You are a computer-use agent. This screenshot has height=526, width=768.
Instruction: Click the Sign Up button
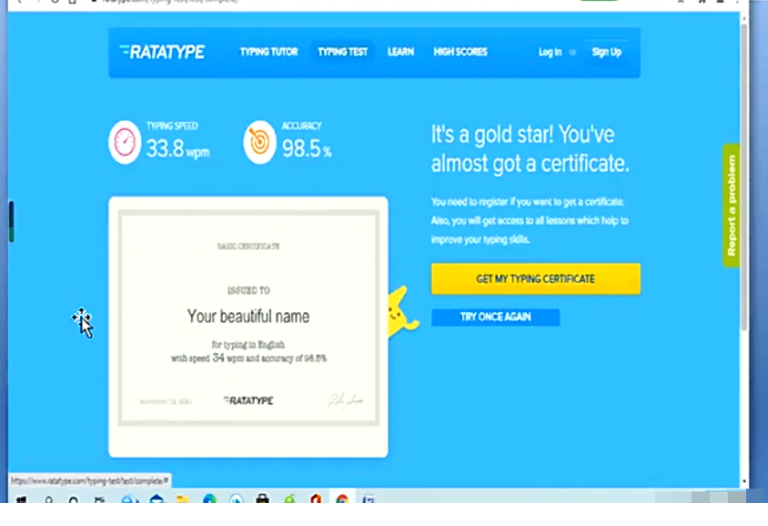click(x=606, y=52)
